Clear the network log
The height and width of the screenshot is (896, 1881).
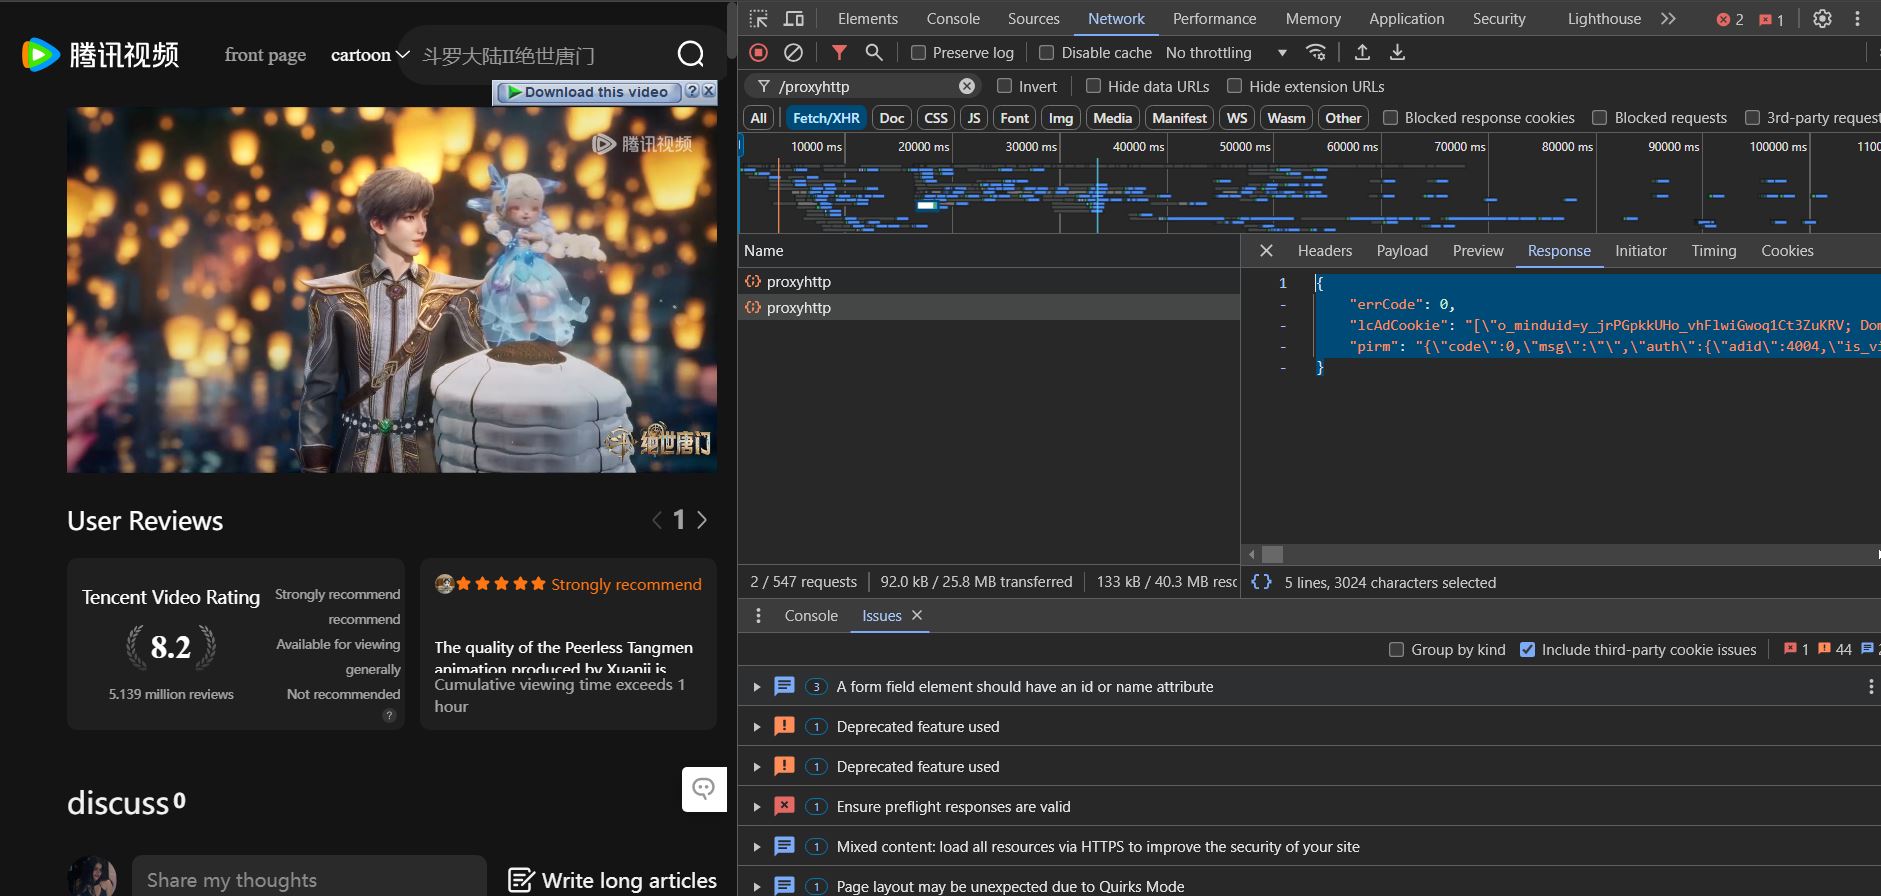(793, 53)
